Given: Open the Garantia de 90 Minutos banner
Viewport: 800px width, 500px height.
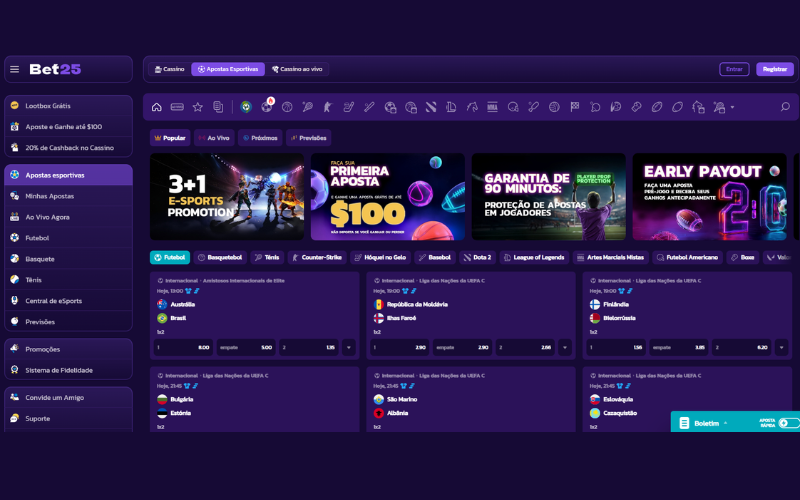Looking at the screenshot, I should pos(549,197).
